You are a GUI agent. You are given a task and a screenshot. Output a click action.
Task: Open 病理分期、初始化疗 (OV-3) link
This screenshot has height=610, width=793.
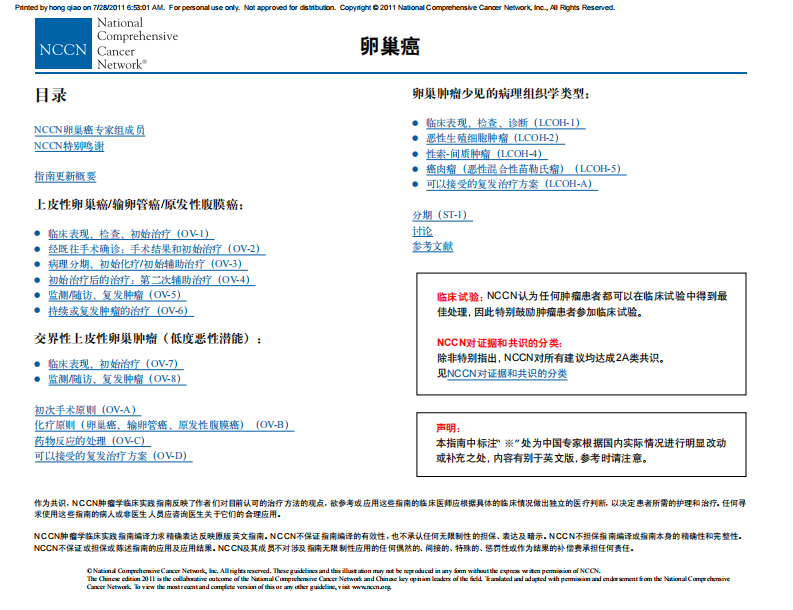coord(147,264)
